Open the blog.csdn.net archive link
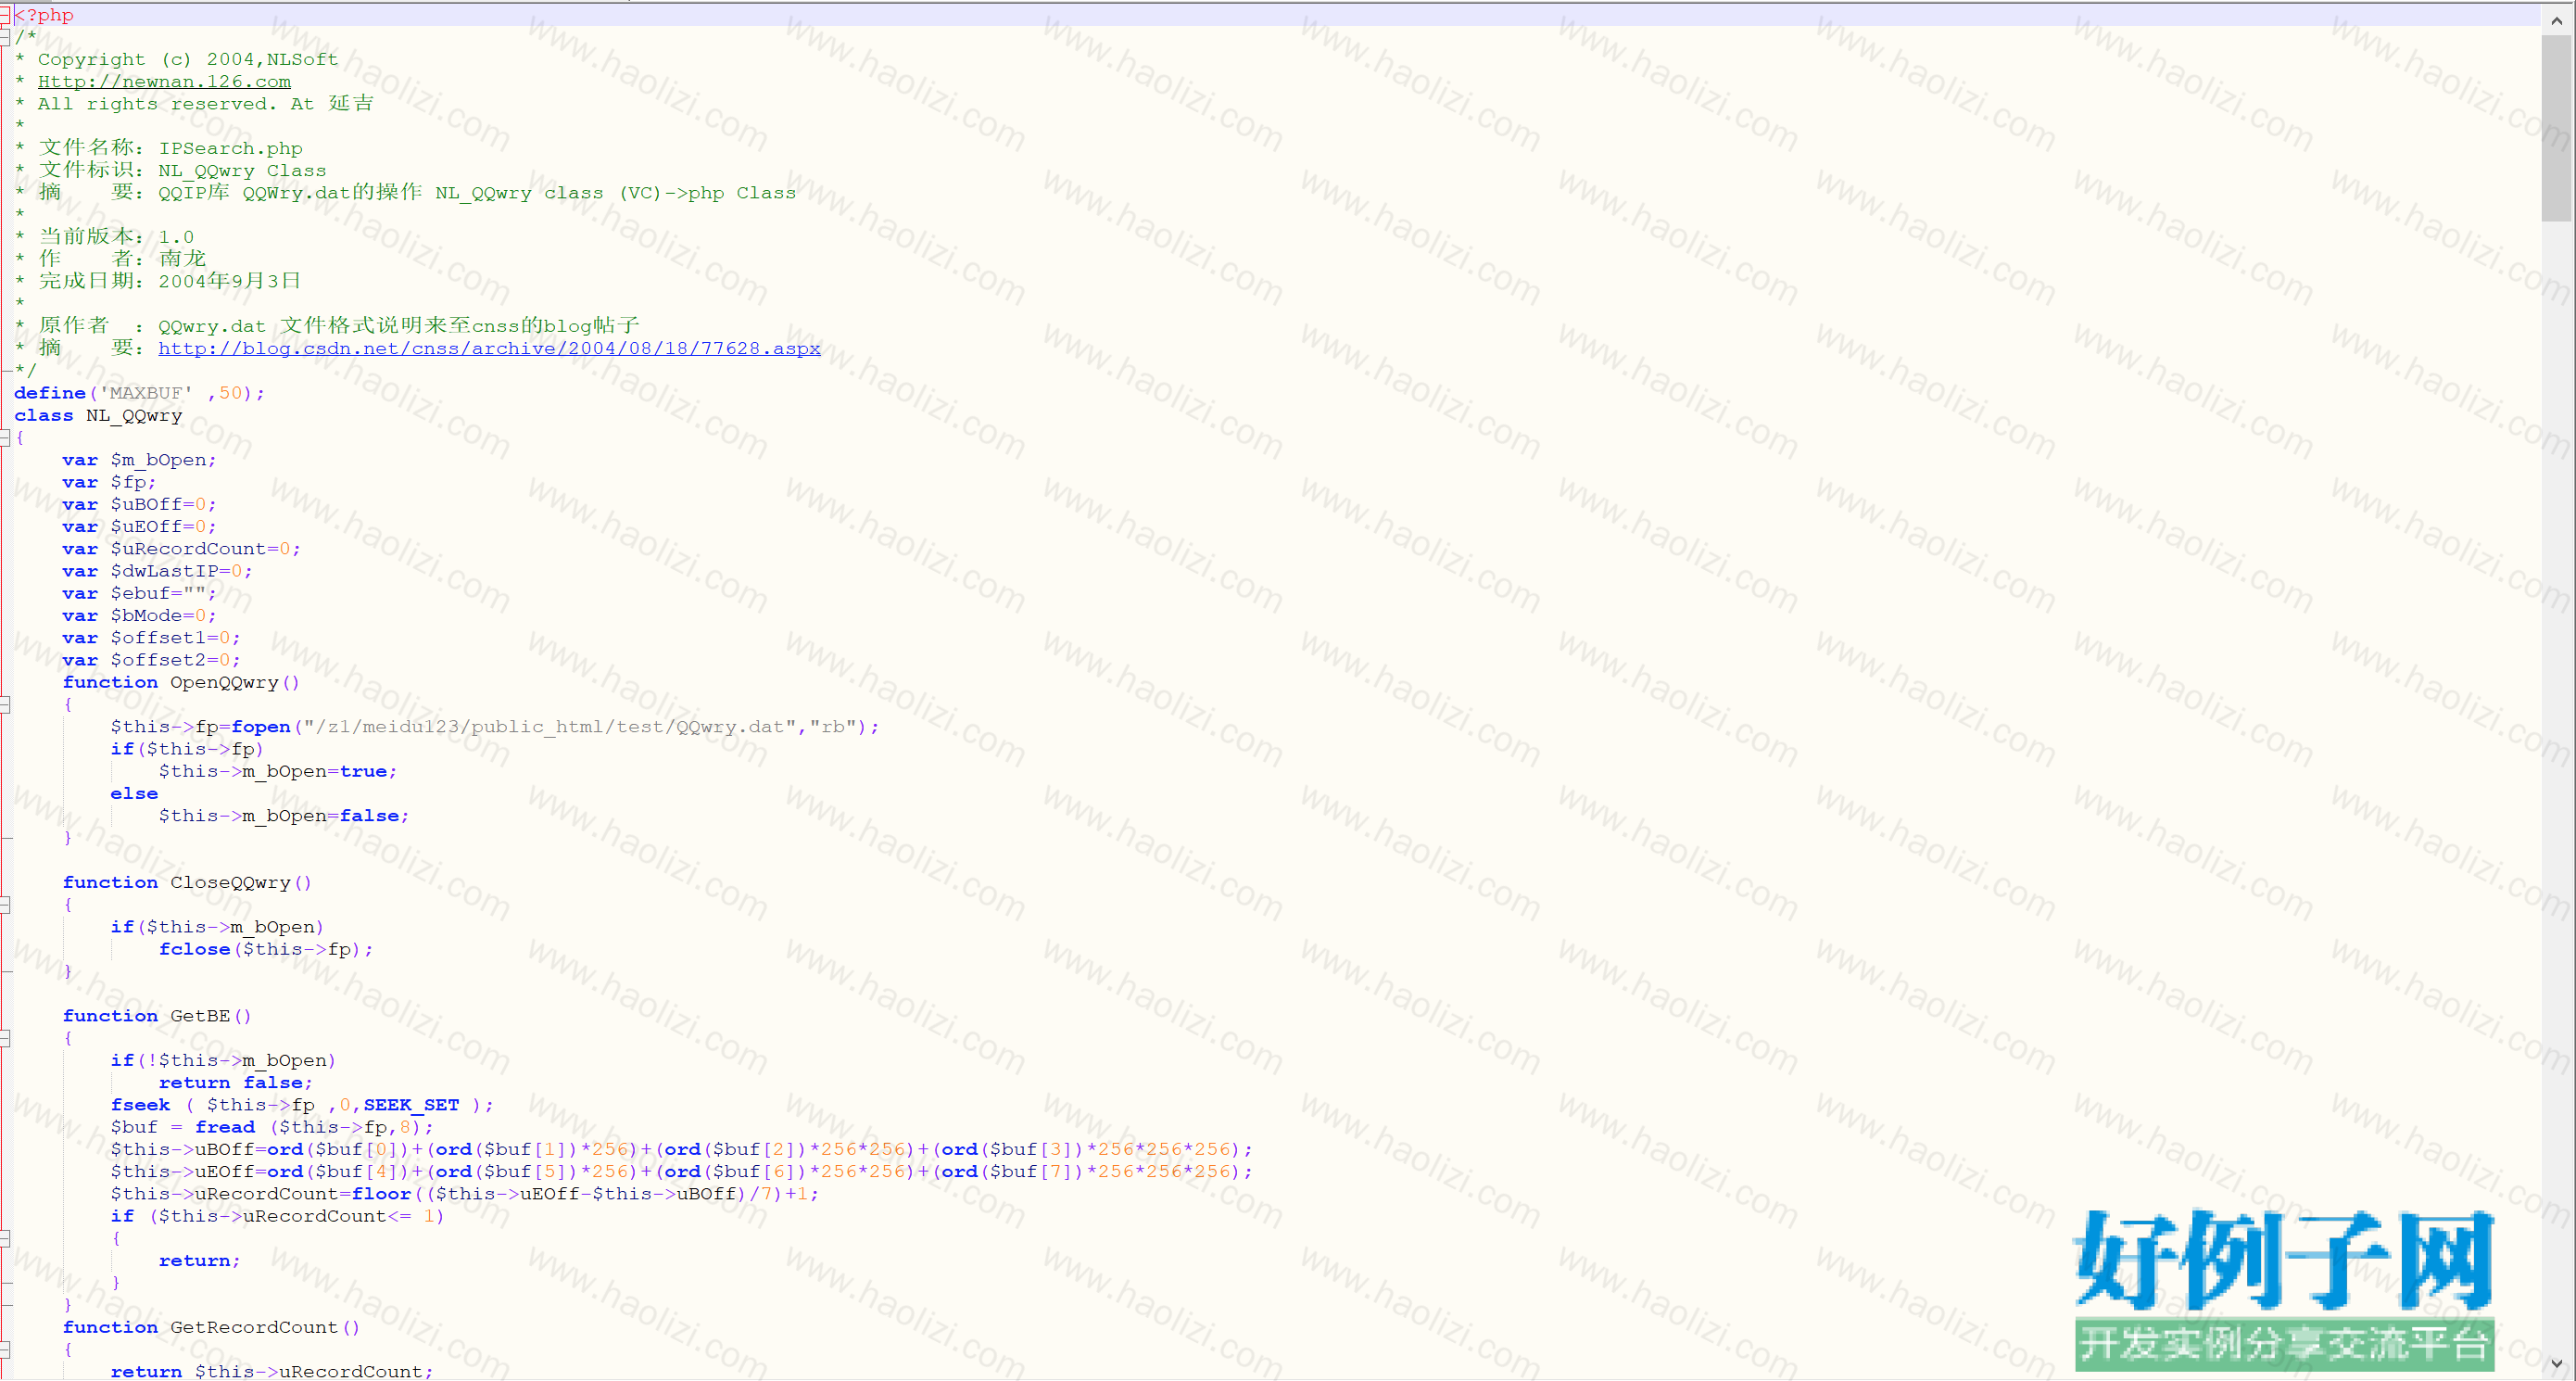 click(489, 348)
